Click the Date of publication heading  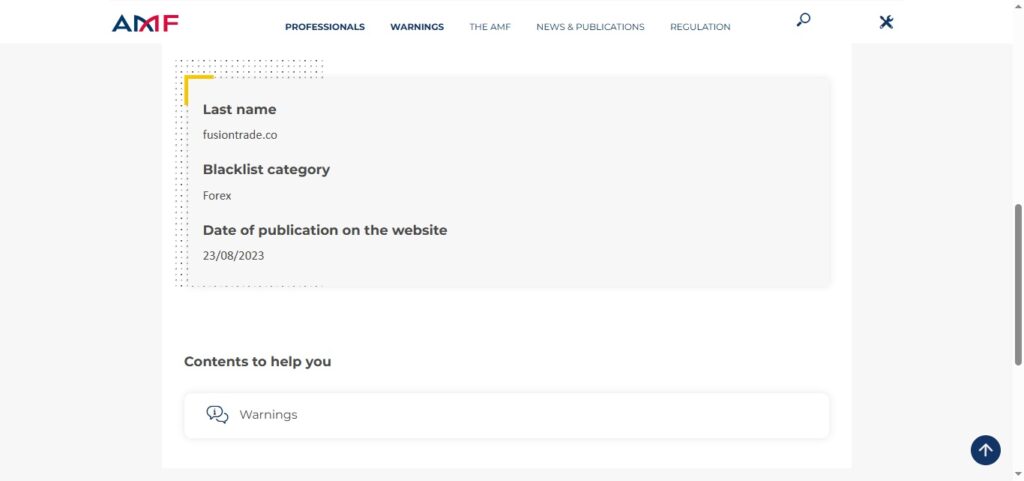tap(325, 230)
